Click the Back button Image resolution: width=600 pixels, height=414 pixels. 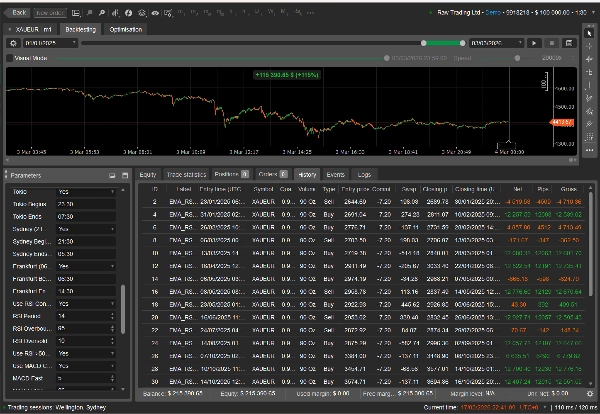tap(16, 13)
